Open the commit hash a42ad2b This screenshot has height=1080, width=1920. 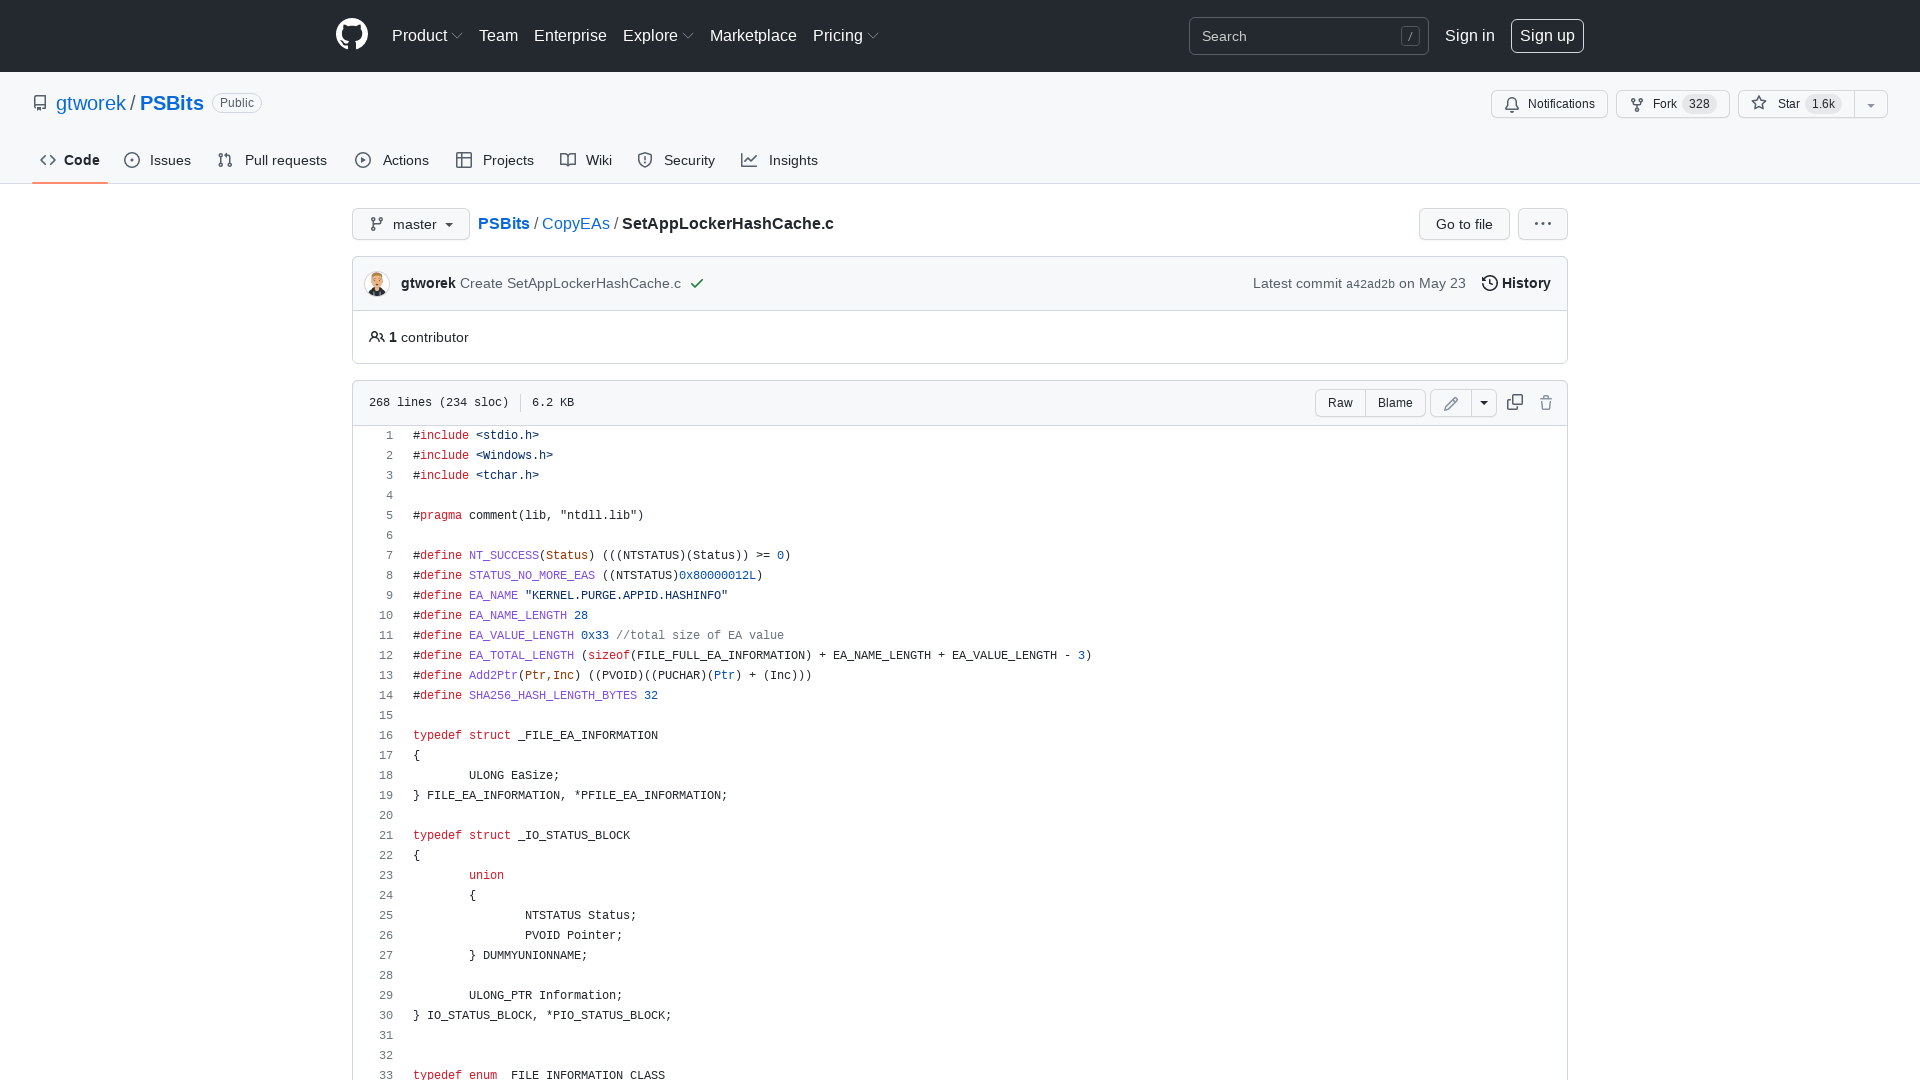[1370, 284]
